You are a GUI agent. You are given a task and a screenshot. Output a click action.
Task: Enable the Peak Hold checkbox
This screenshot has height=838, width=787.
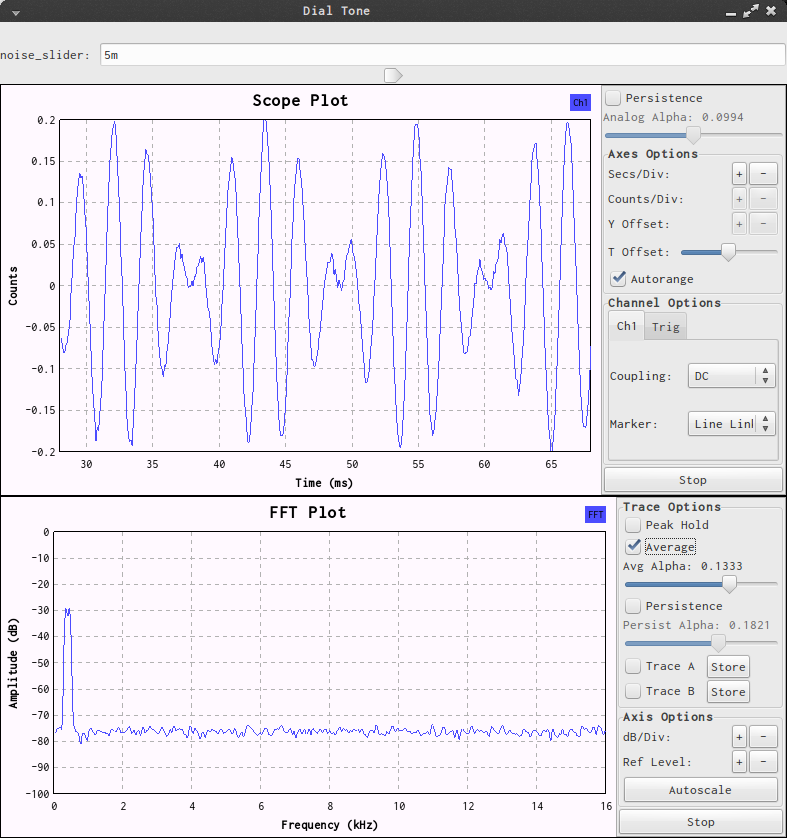[633, 525]
